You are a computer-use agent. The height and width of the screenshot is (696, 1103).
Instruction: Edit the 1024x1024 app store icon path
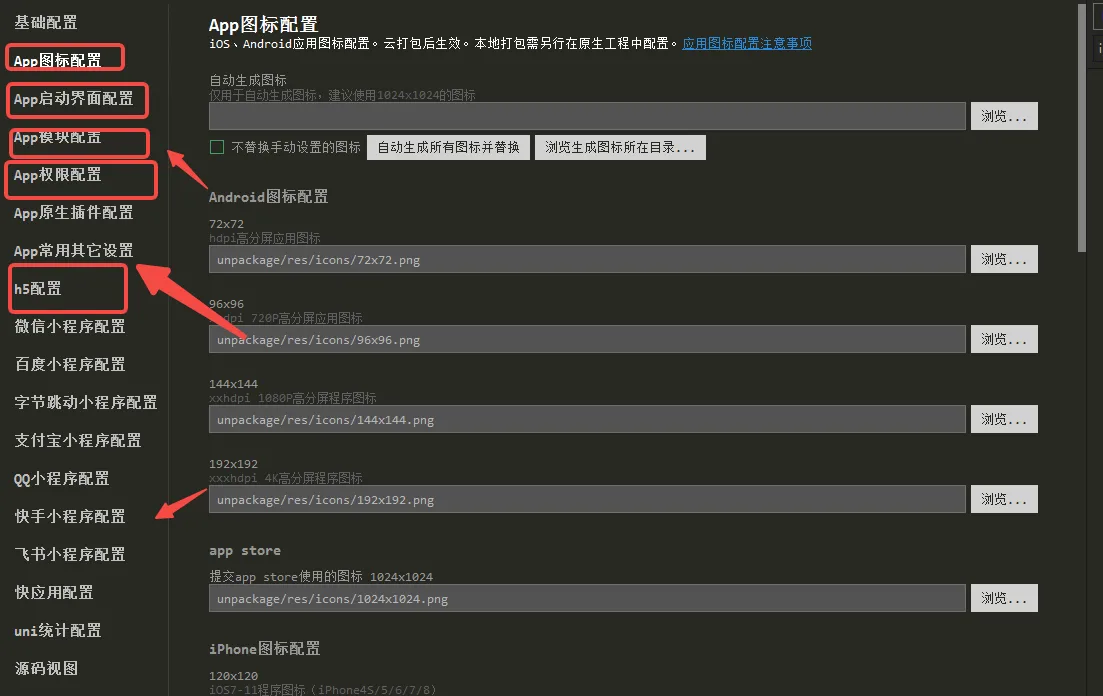pyautogui.click(x=587, y=598)
